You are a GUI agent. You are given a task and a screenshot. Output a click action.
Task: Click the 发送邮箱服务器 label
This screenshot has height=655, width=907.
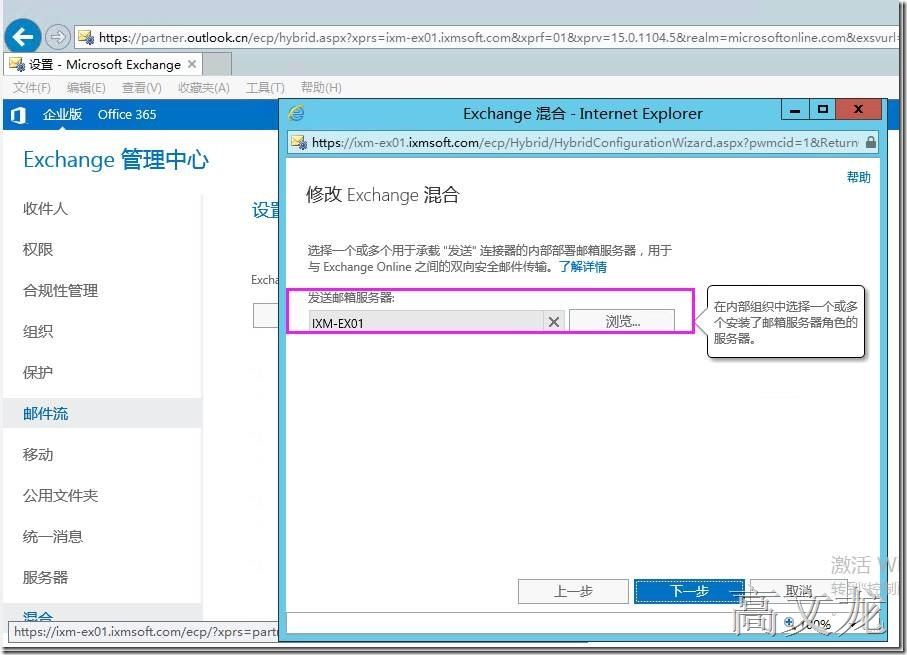click(x=351, y=297)
